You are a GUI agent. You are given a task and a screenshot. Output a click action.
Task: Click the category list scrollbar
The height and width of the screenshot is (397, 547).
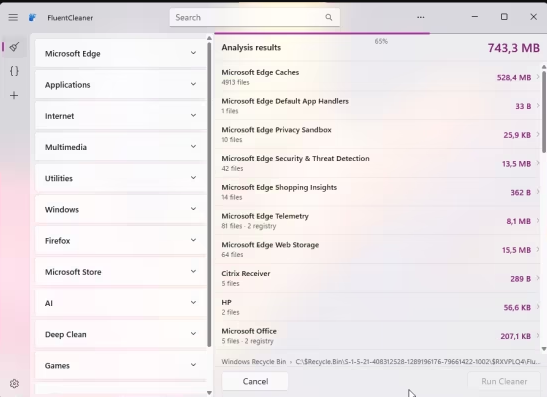coord(209,195)
